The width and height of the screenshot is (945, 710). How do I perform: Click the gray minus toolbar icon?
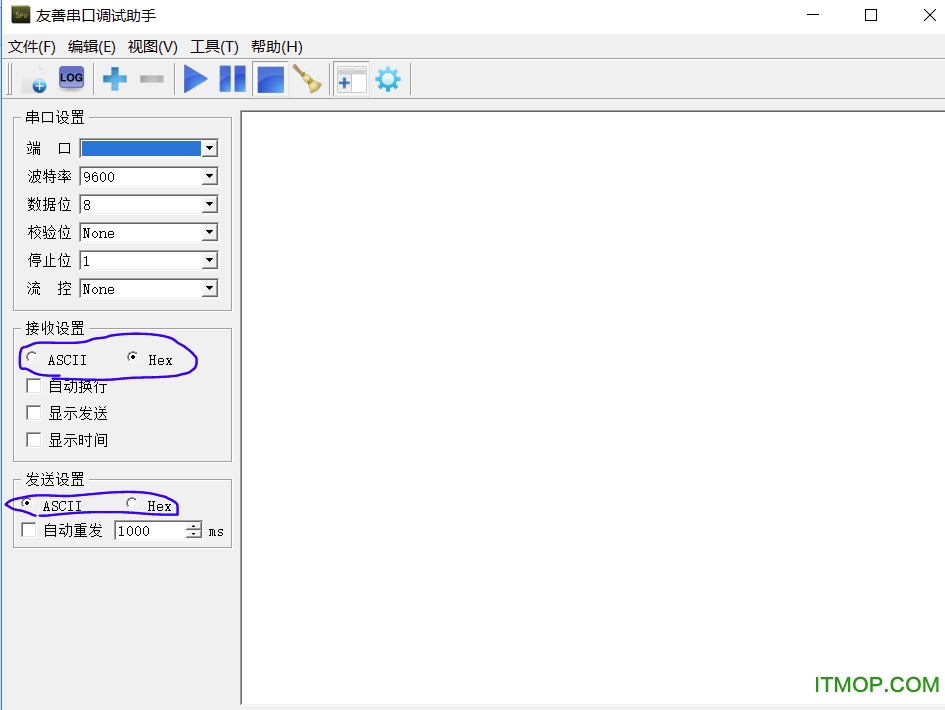tap(152, 79)
